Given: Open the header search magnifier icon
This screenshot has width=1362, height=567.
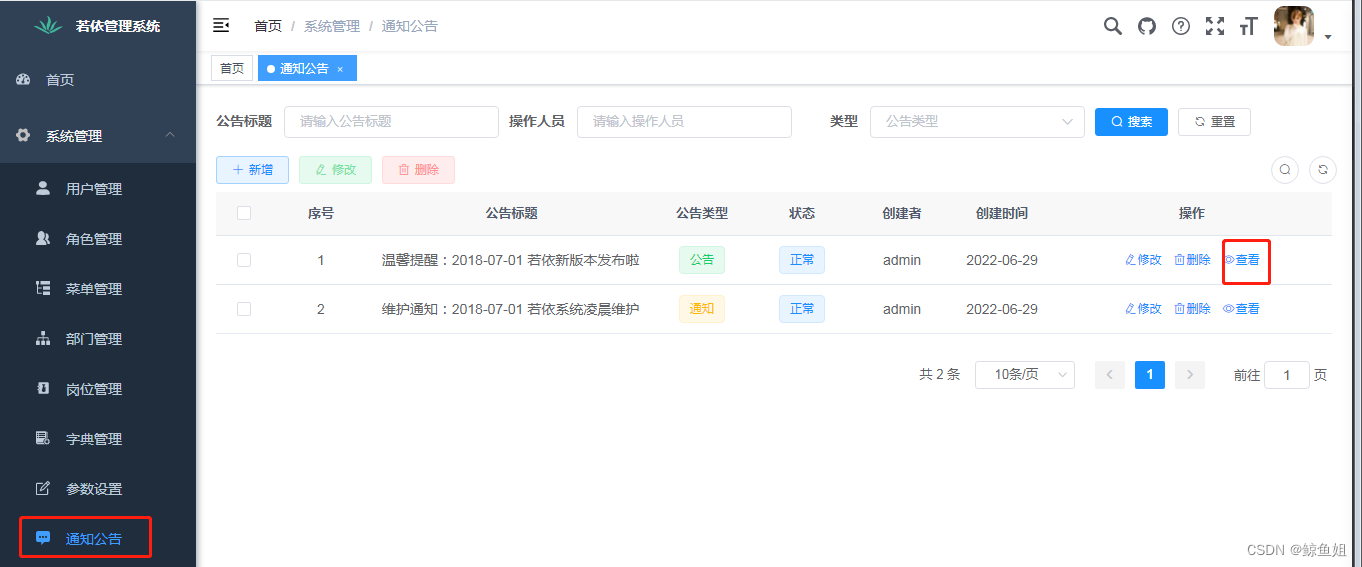Looking at the screenshot, I should click(1112, 26).
